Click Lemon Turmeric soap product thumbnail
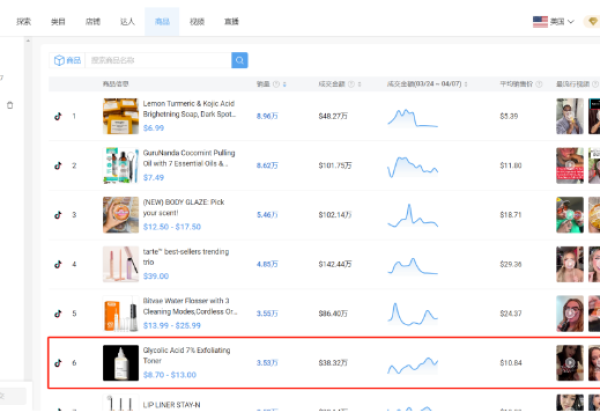The width and height of the screenshot is (600, 420). (x=121, y=116)
